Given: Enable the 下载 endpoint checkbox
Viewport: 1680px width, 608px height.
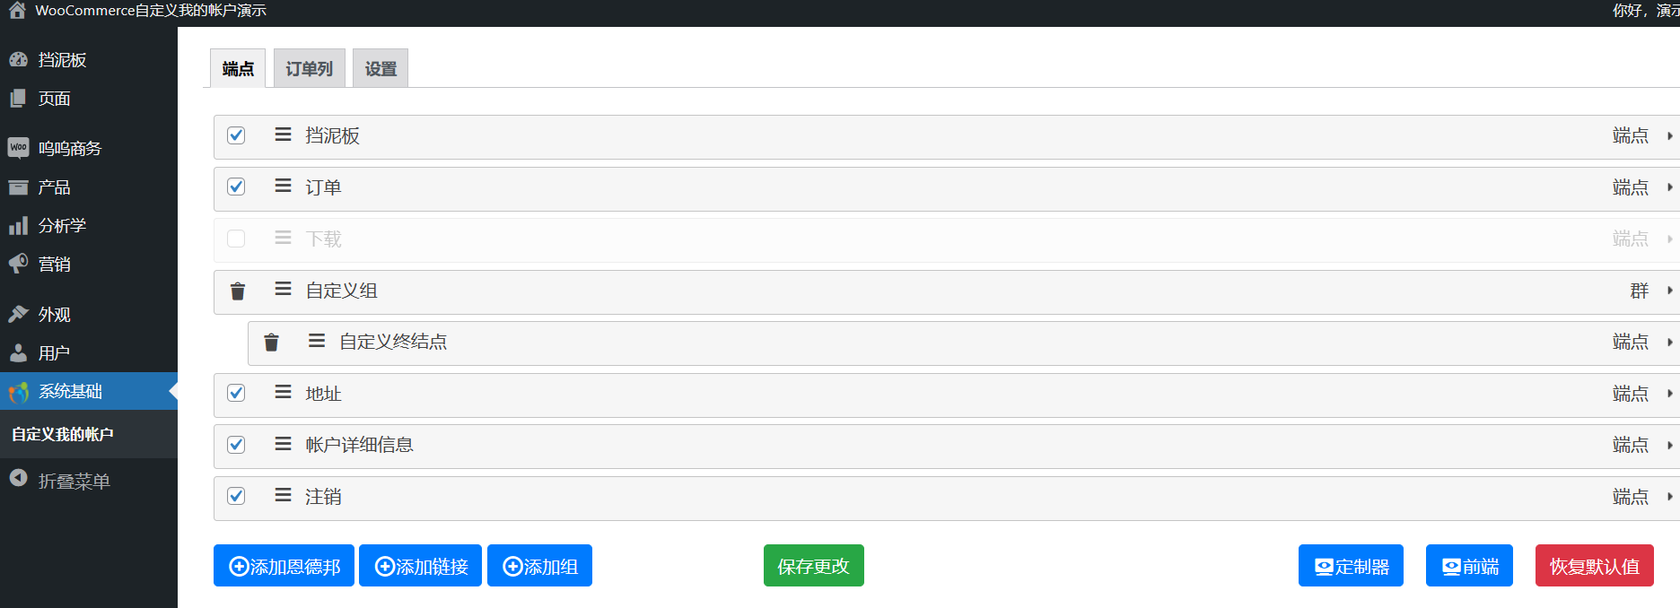Looking at the screenshot, I should [x=236, y=239].
